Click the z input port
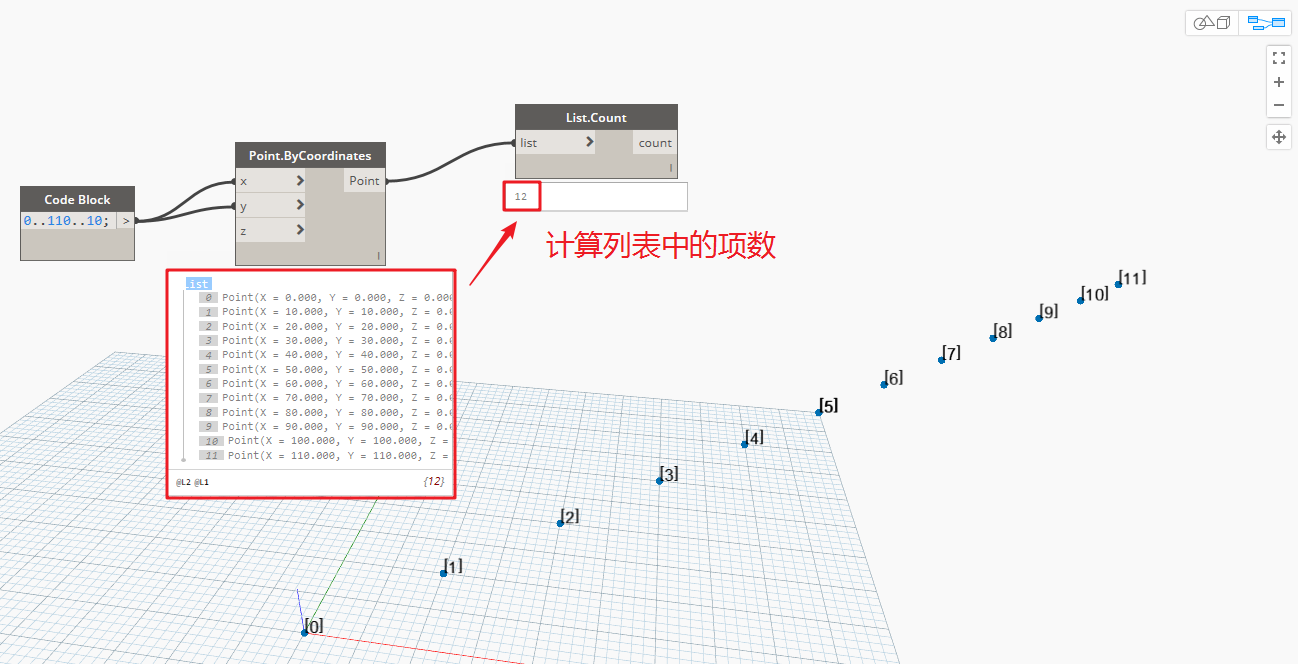 click(x=271, y=231)
